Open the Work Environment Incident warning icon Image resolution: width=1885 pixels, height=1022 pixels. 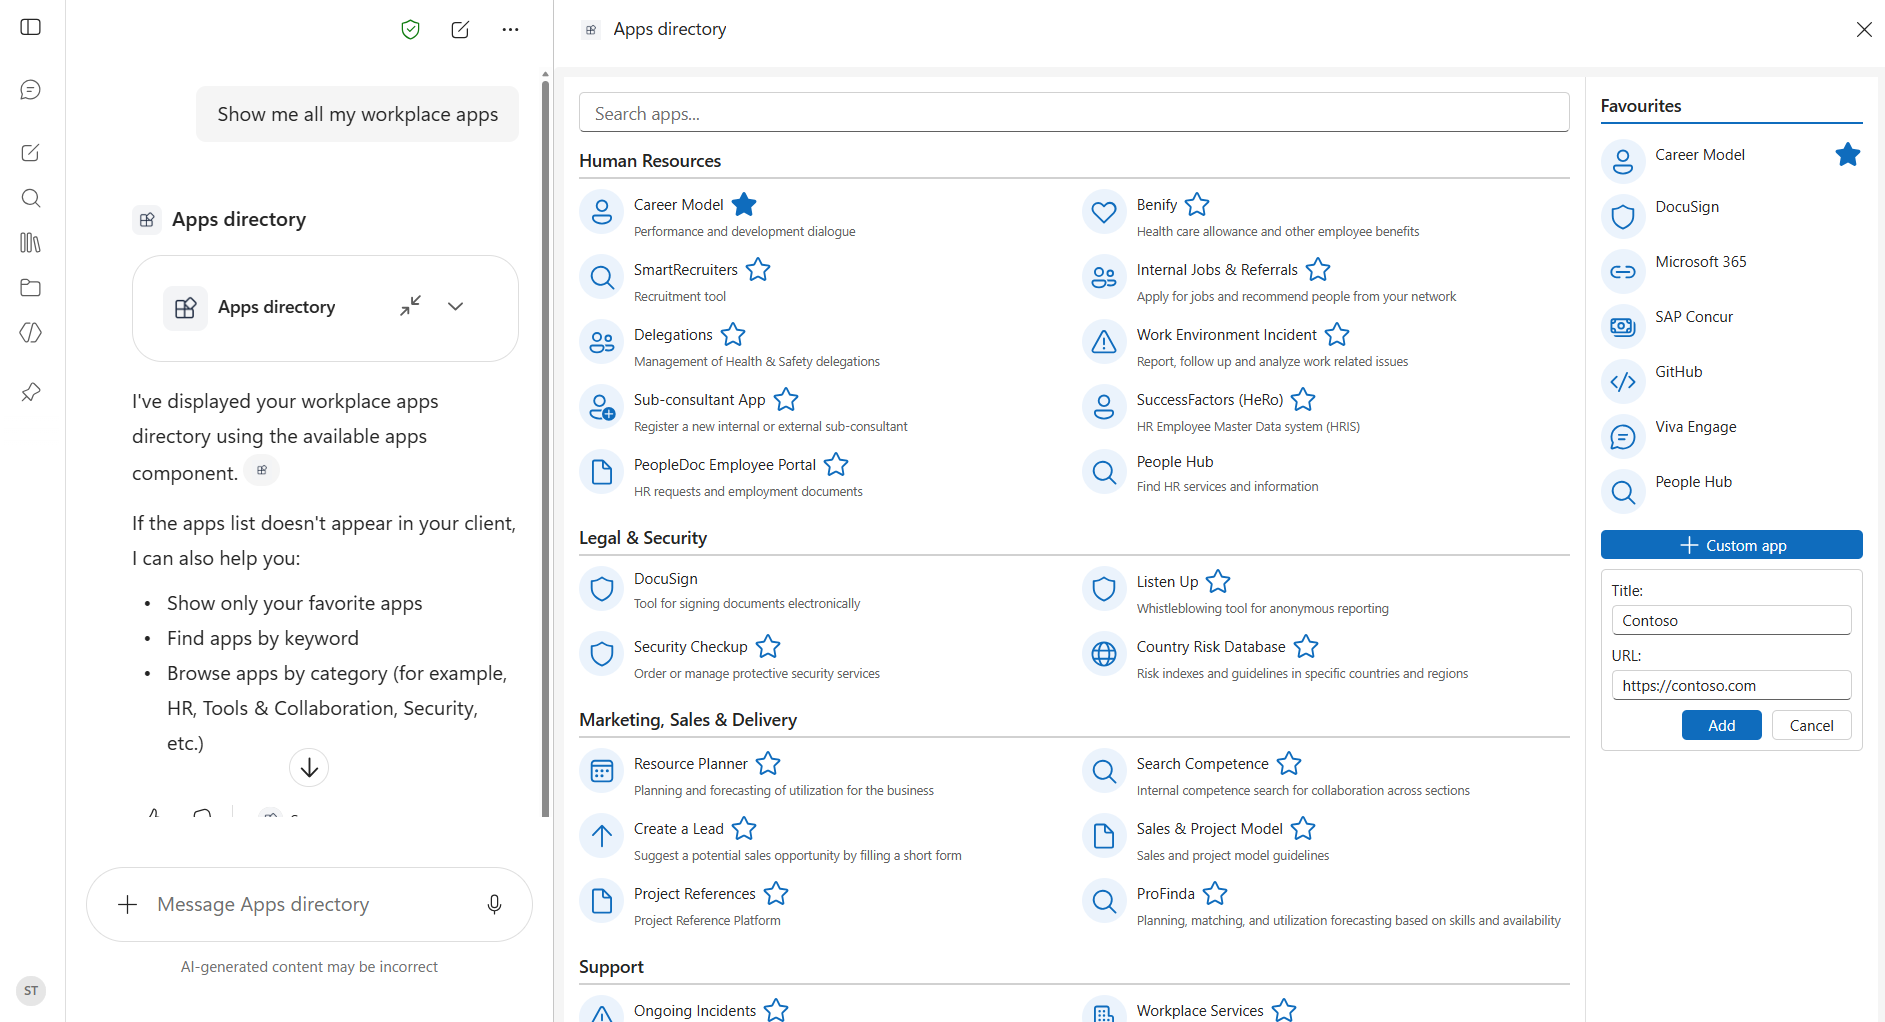(1104, 342)
